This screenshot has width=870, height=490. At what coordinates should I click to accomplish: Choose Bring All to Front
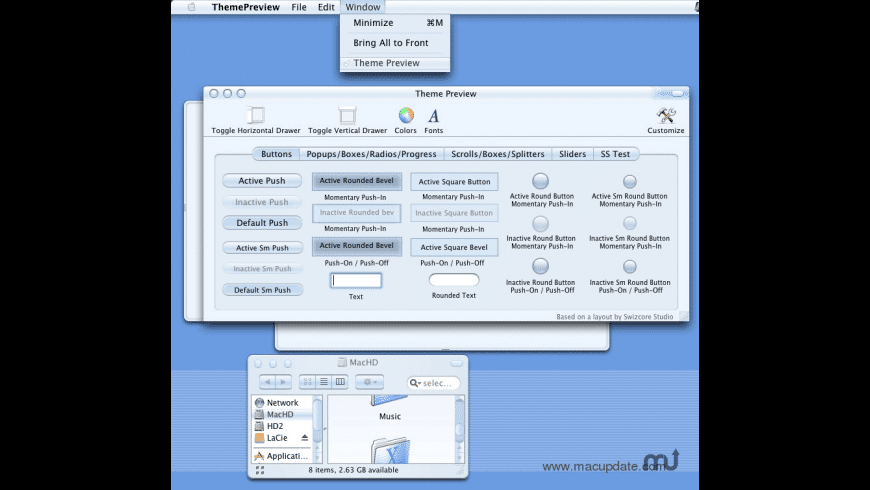395,43
